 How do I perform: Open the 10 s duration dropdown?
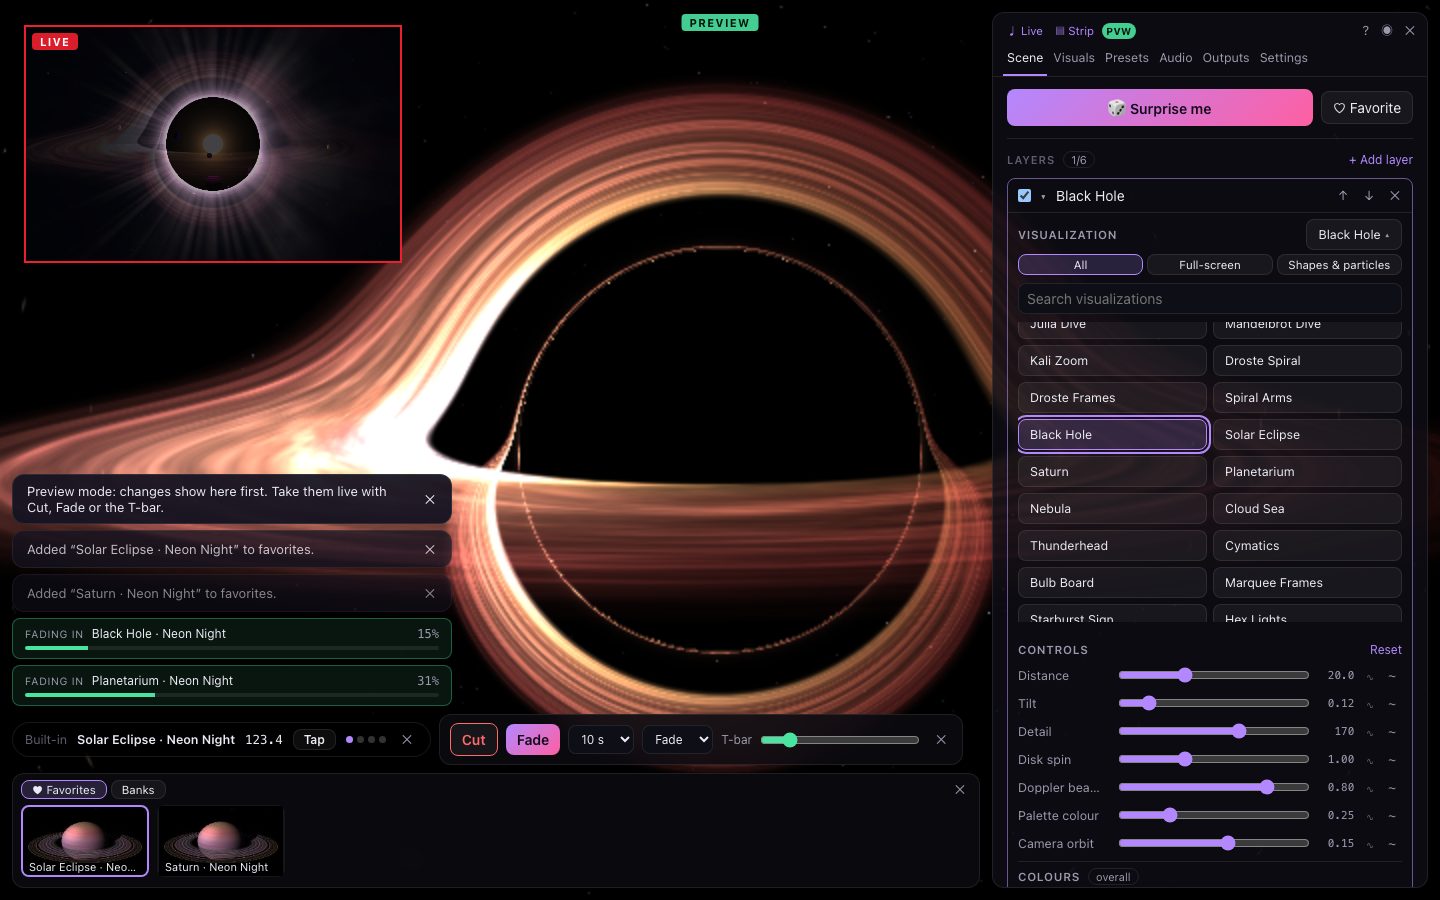(601, 740)
